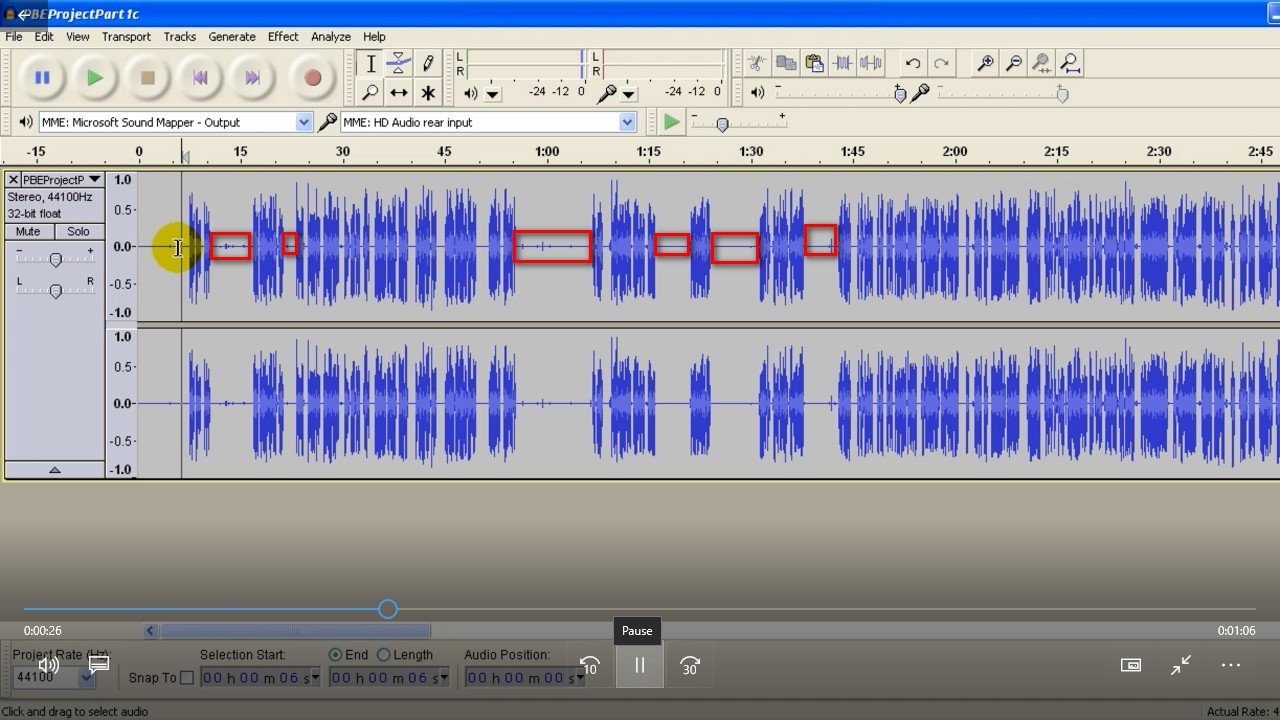Click the Copy icon in edit toolbar
The width and height of the screenshot is (1280, 720).
tap(786, 63)
